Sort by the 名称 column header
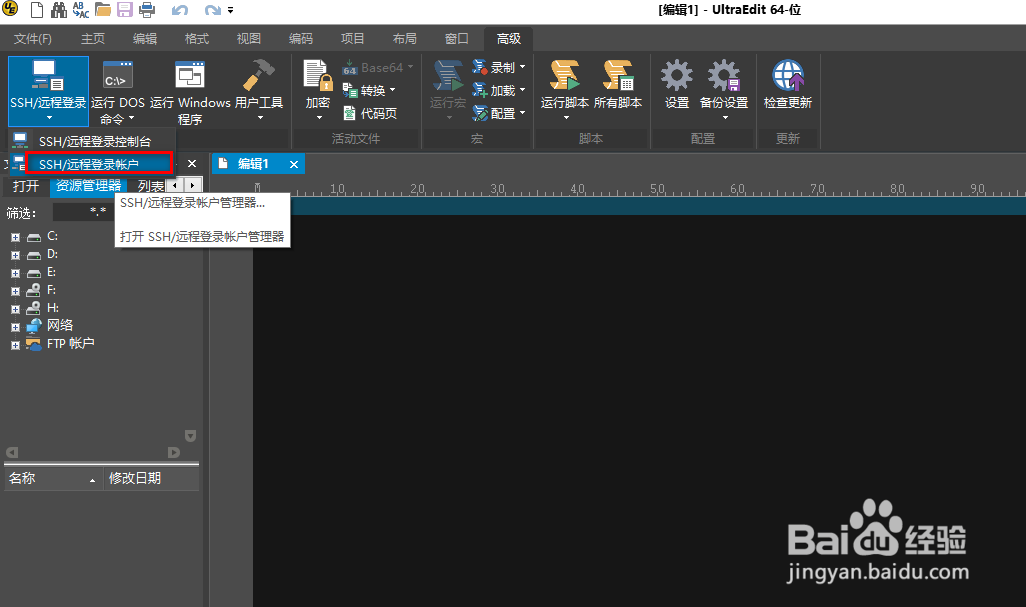Viewport: 1026px width, 607px height. coord(53,478)
